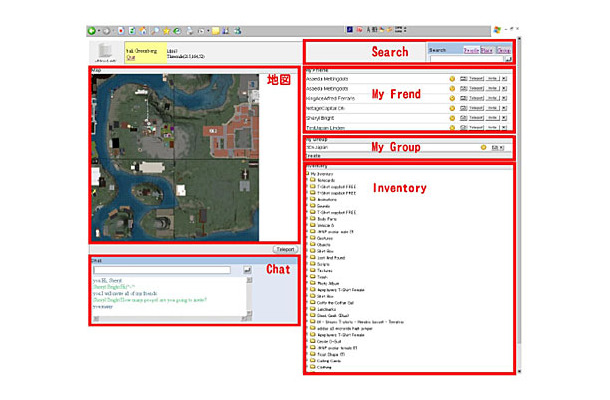Click yellow status icon in My Group row
Image resolution: width=610 pixels, height=400 pixels.
(484, 147)
